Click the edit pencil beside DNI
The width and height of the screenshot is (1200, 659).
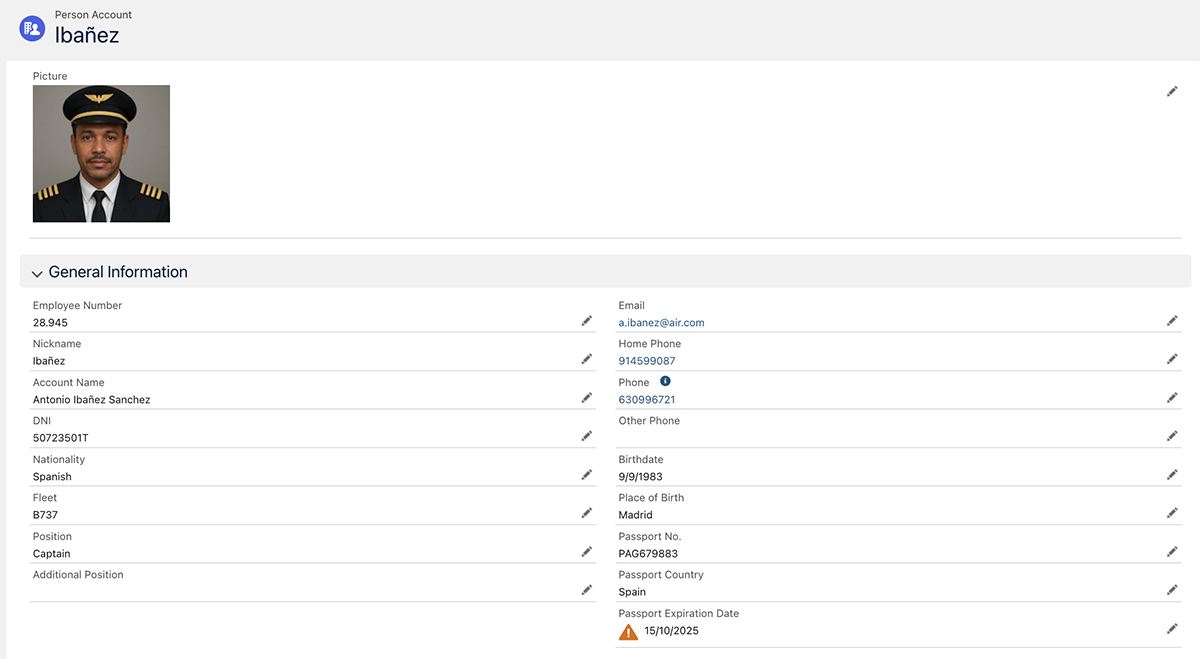587,436
